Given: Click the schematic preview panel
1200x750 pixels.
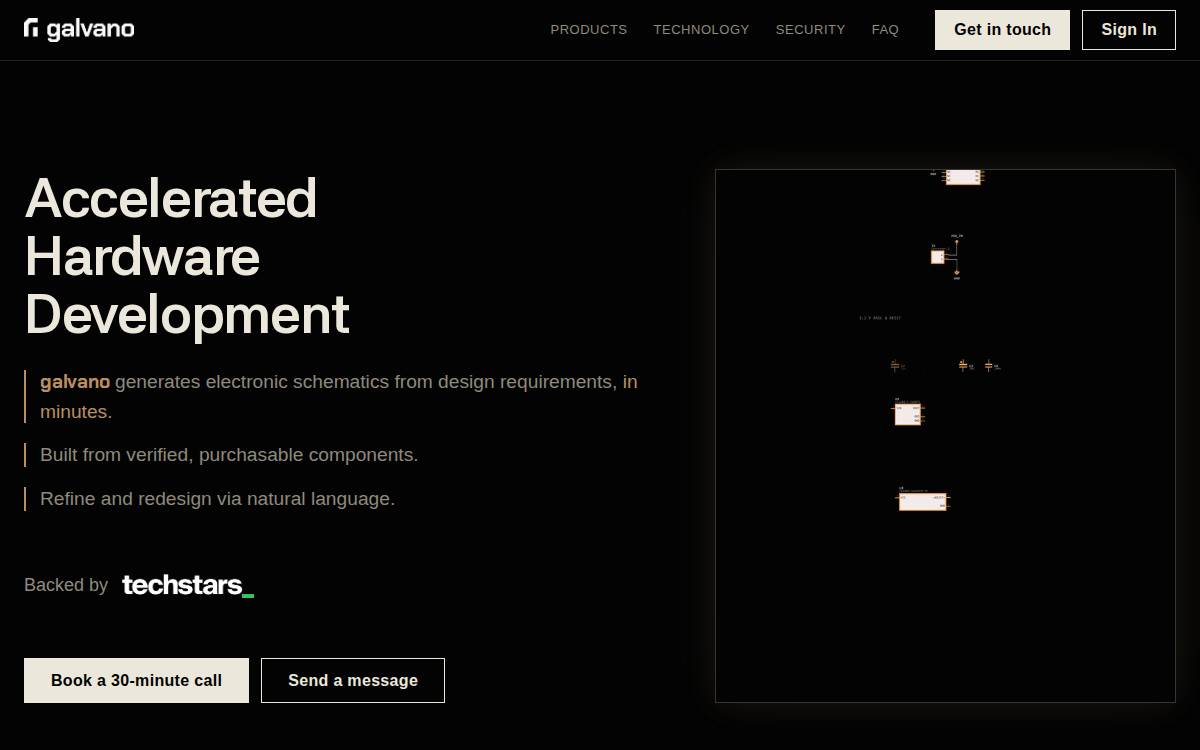Looking at the screenshot, I should pos(945,436).
